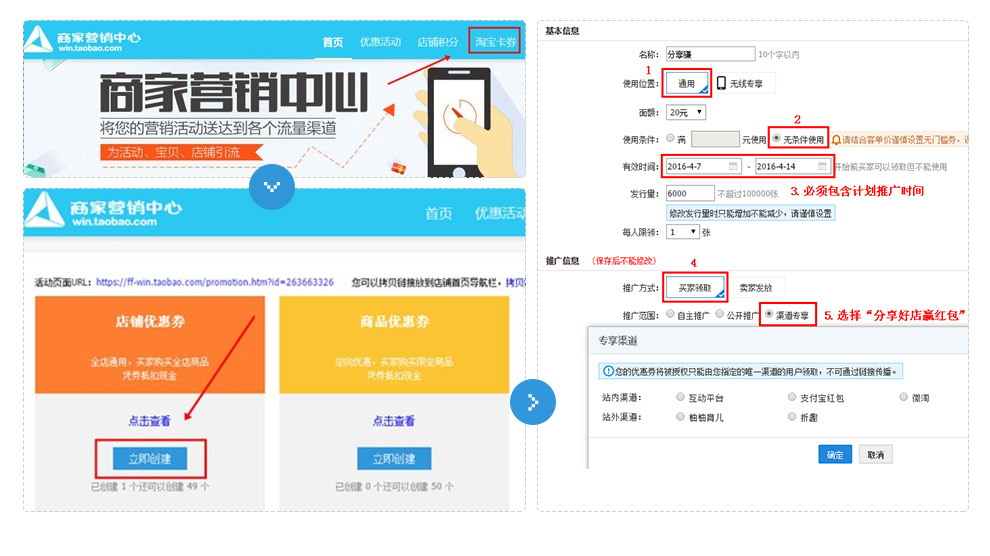Click 立即创建 under 商品优惠券
Image resolution: width=990 pixels, height=556 pixels.
click(x=394, y=459)
